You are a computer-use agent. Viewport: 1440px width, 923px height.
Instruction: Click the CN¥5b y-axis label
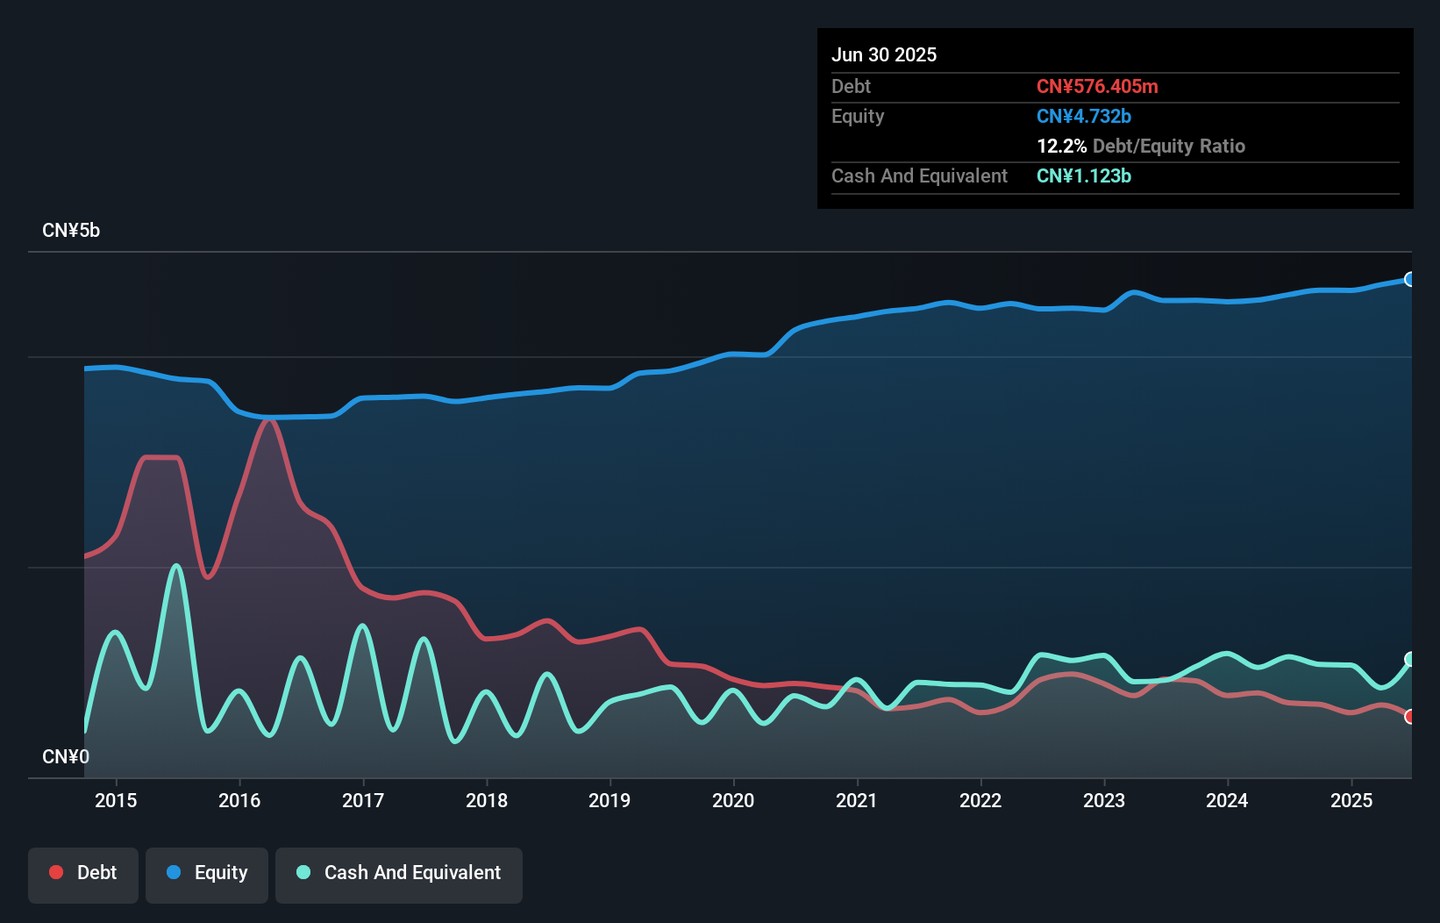click(71, 231)
